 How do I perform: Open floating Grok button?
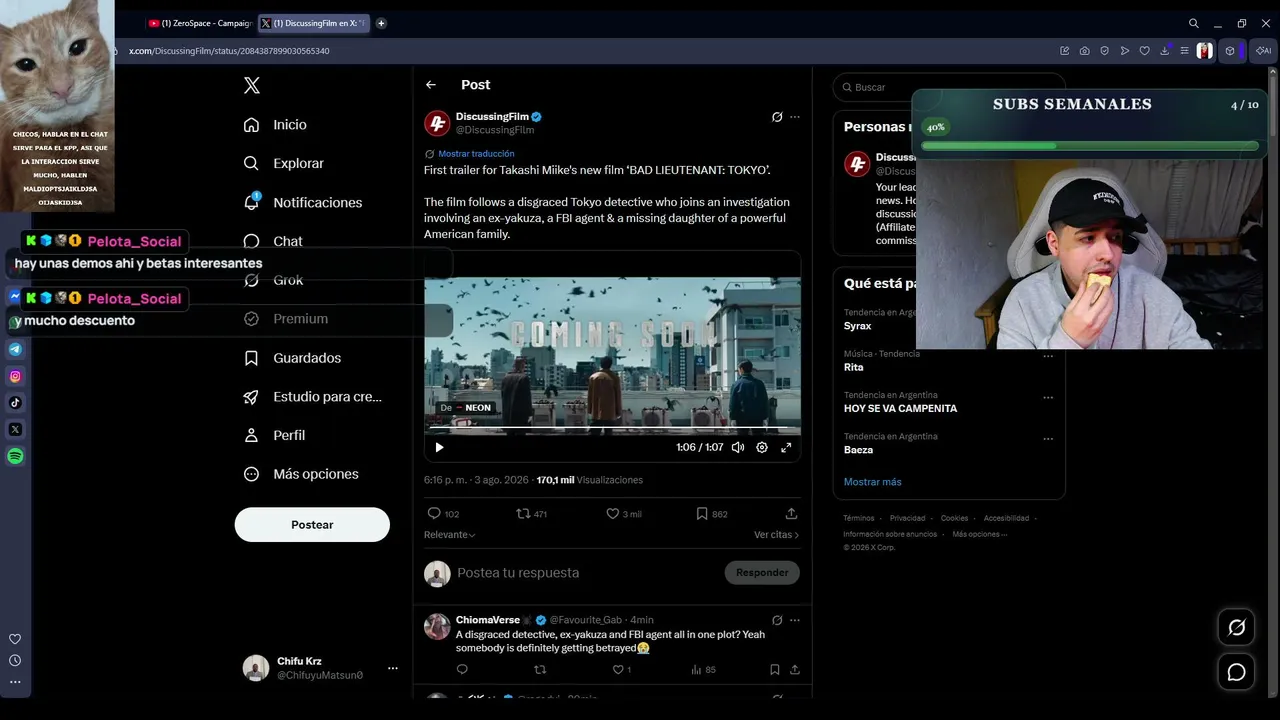pyautogui.click(x=1237, y=628)
